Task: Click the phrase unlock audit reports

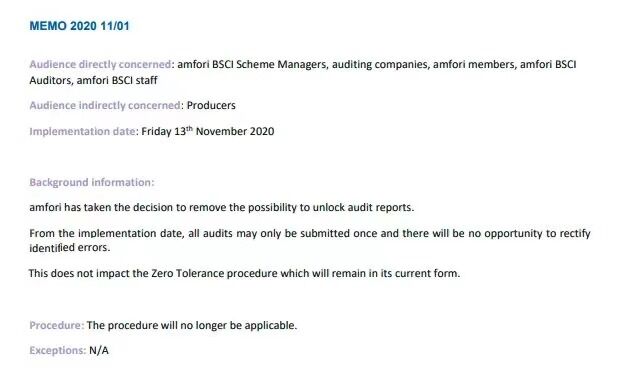Action: click(x=363, y=207)
